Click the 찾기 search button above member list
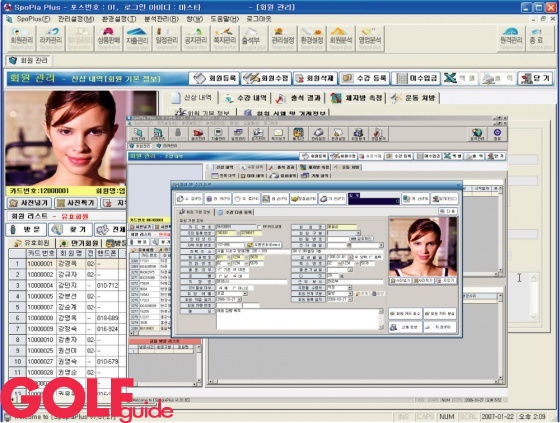This screenshot has height=423, width=560. [70, 229]
